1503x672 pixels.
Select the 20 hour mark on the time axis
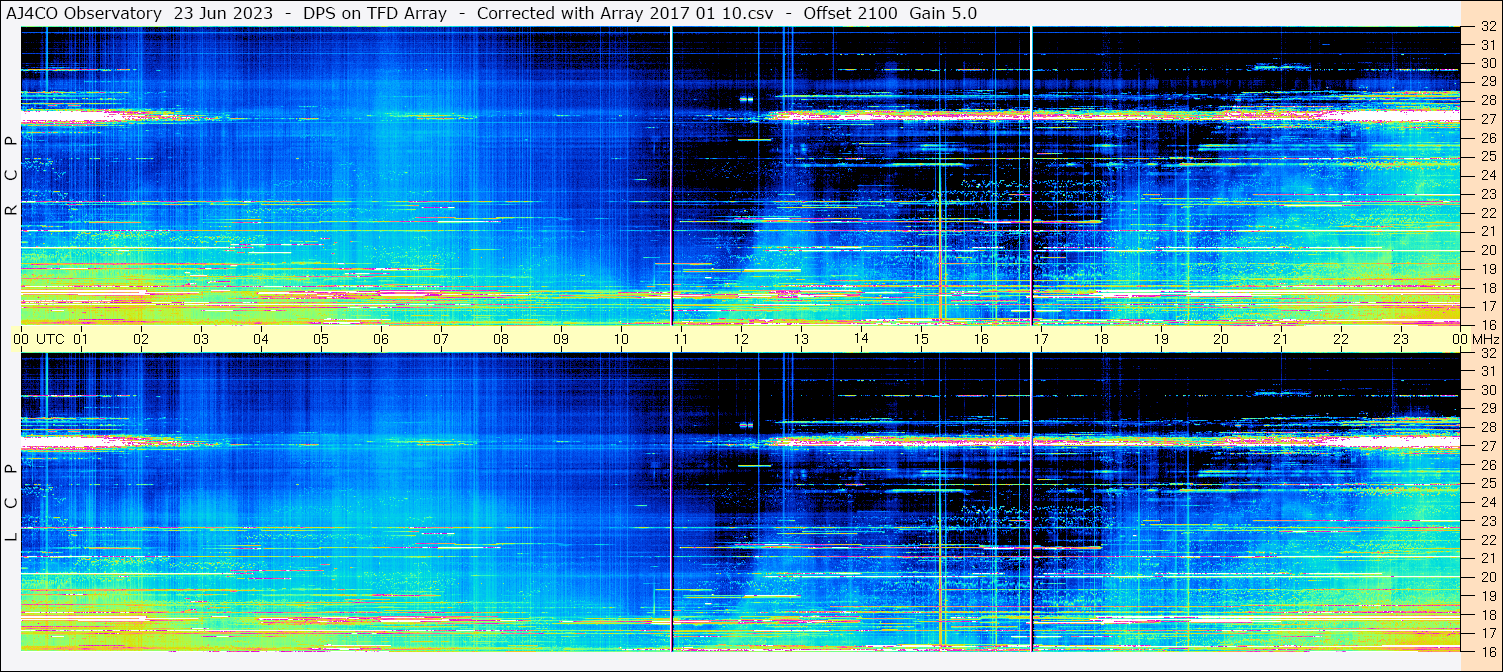(1221, 339)
